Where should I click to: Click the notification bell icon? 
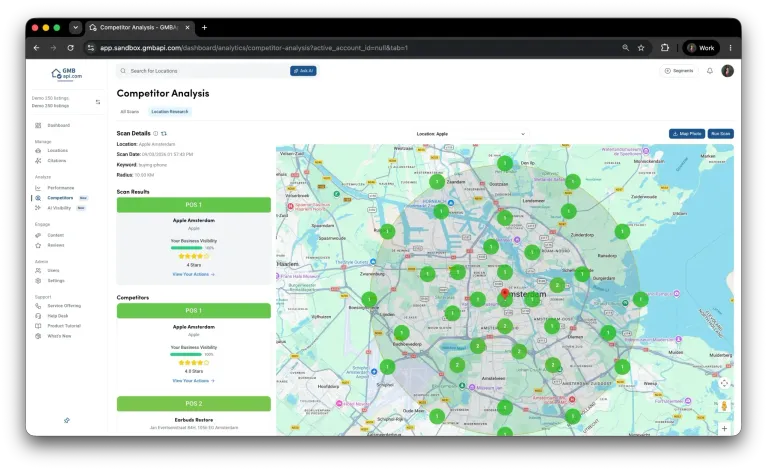[x=710, y=71]
